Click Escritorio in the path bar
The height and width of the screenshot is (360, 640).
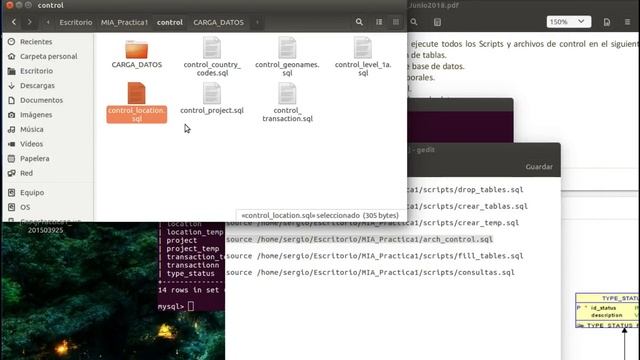[76, 22]
